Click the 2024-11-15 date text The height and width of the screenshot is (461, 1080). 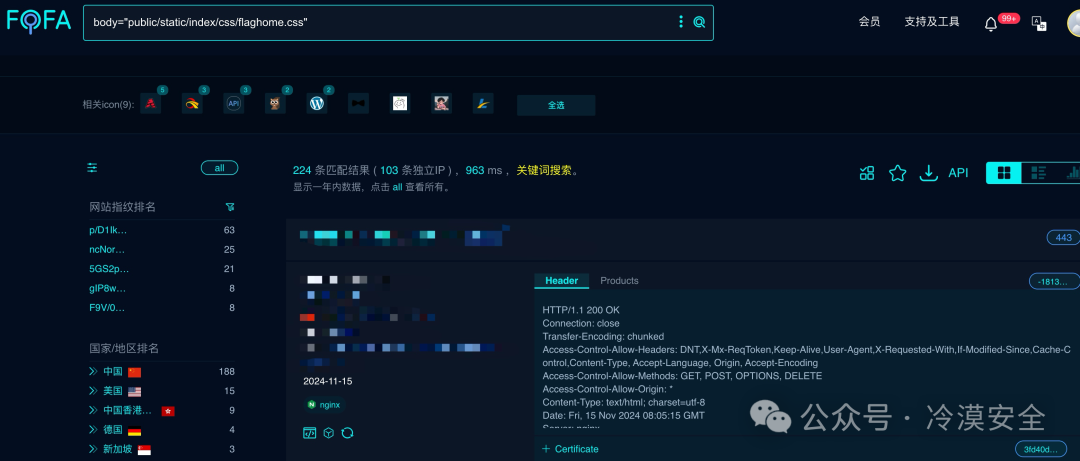[x=328, y=381]
